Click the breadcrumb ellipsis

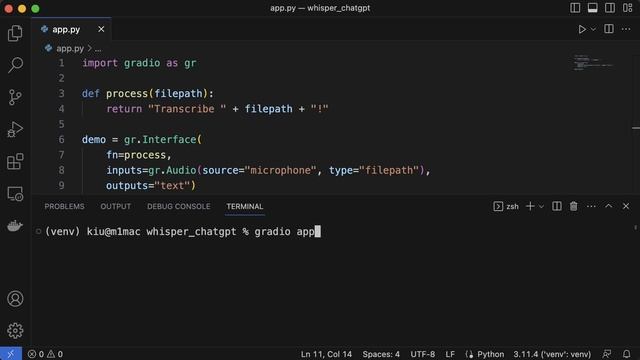pos(98,49)
